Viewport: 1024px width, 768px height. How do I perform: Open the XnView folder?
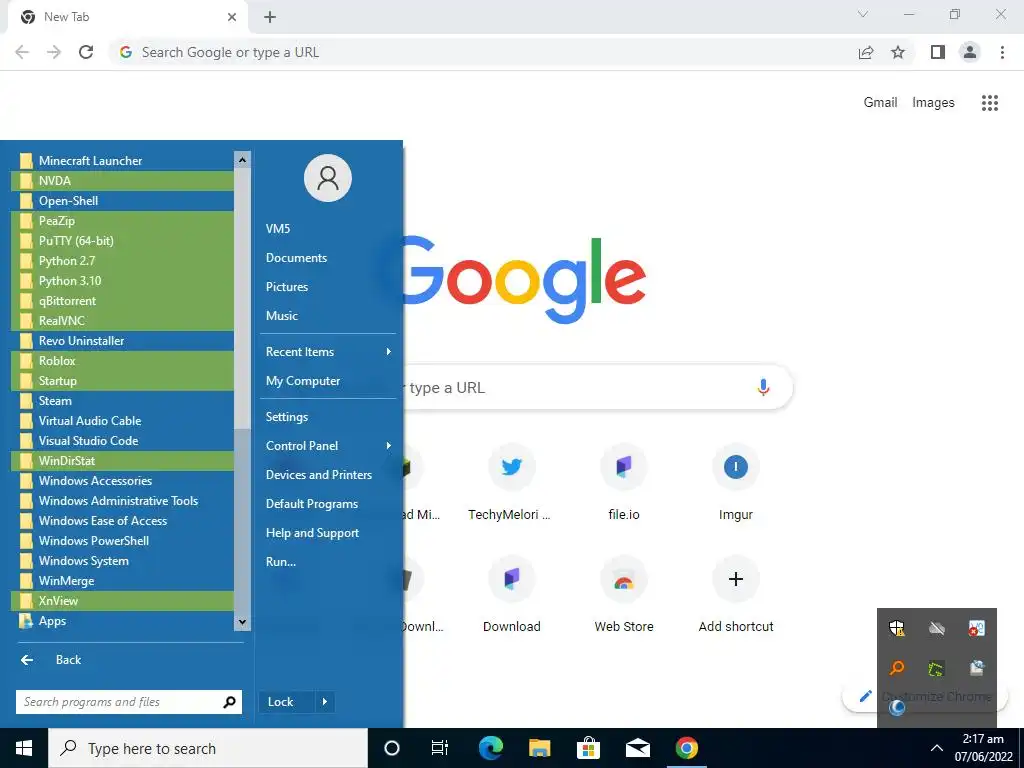pyautogui.click(x=122, y=601)
